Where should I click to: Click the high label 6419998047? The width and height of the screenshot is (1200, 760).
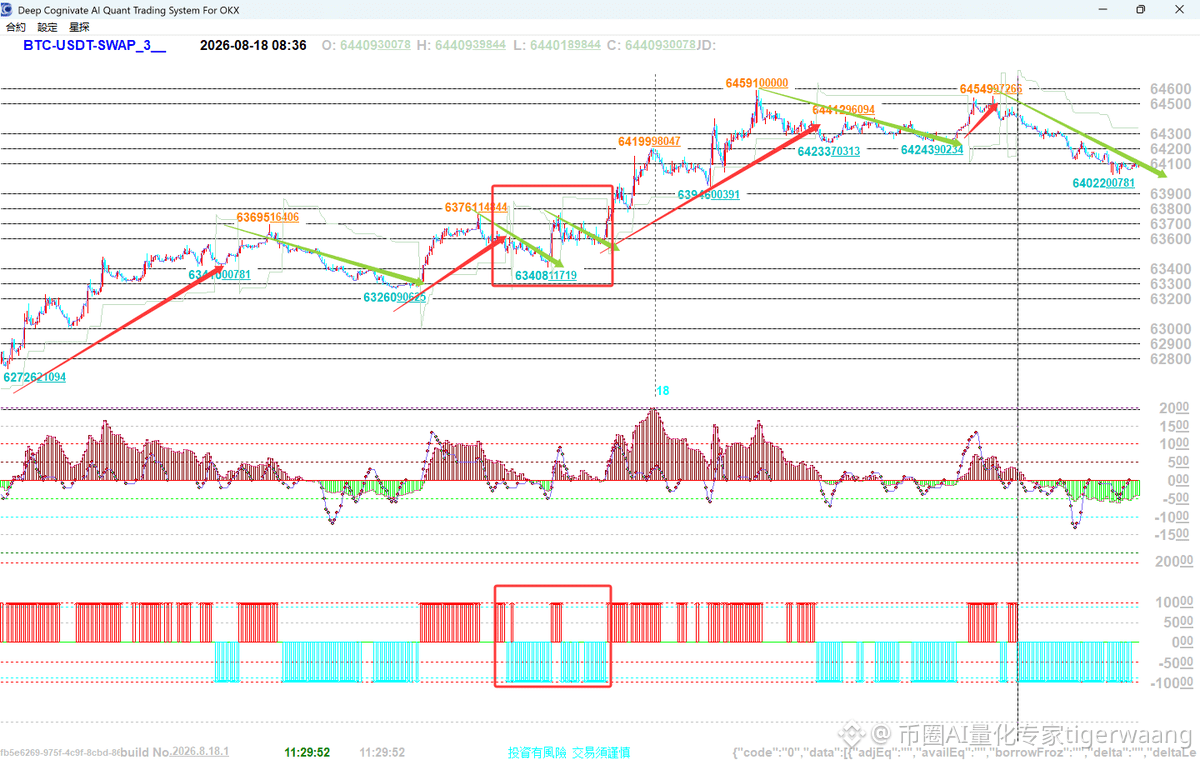tap(649, 142)
